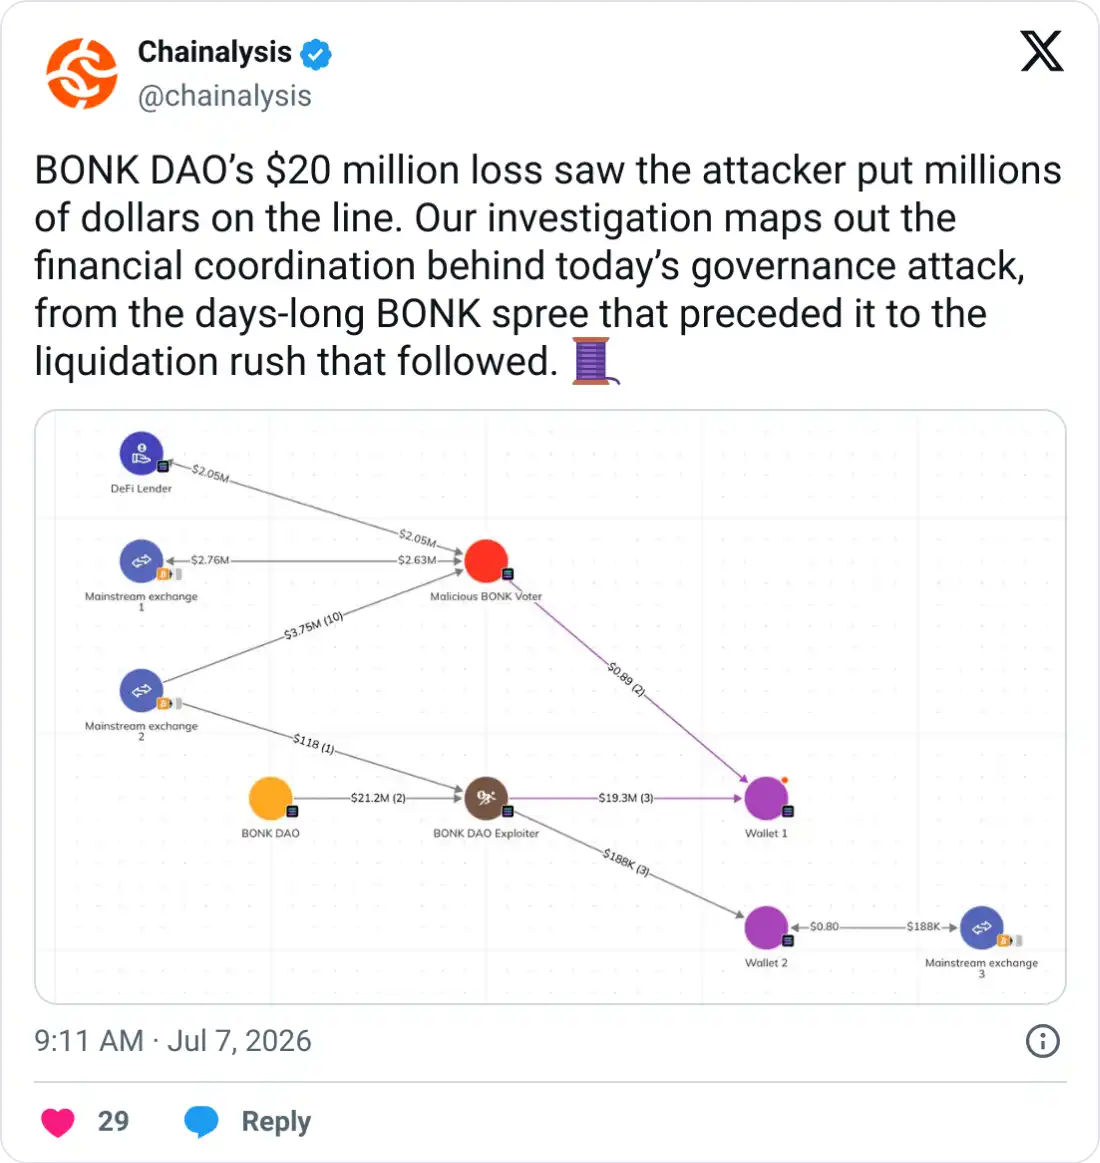This screenshot has height=1163, width=1100.
Task: Select the DeFi Lender node
Action: click(x=141, y=453)
